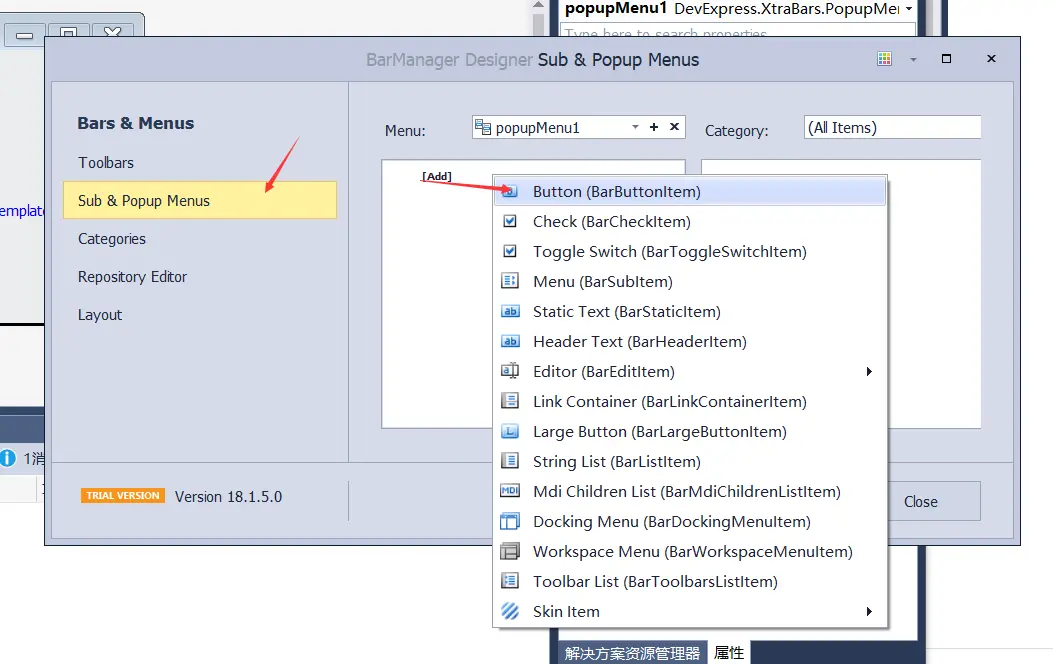Click the Toolbar List item icon
Viewport: 1053px width, 664px height.
(x=510, y=581)
